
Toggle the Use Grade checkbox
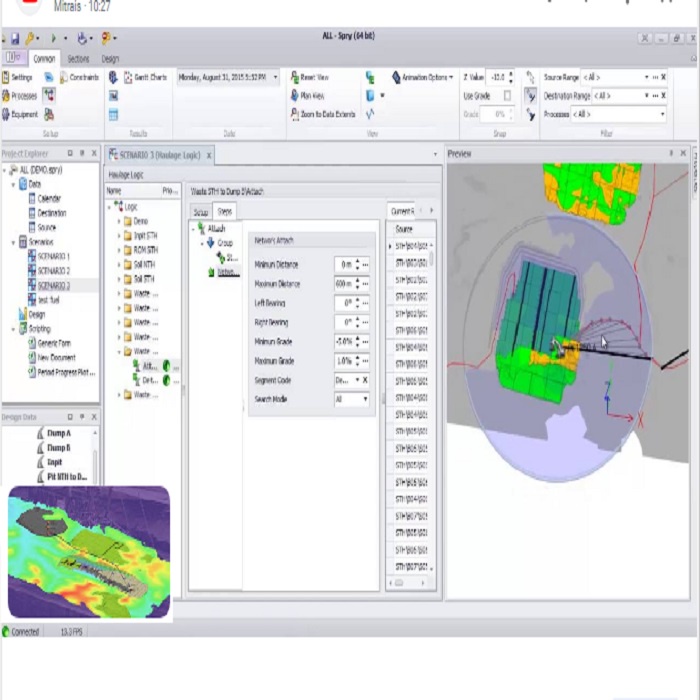point(507,96)
